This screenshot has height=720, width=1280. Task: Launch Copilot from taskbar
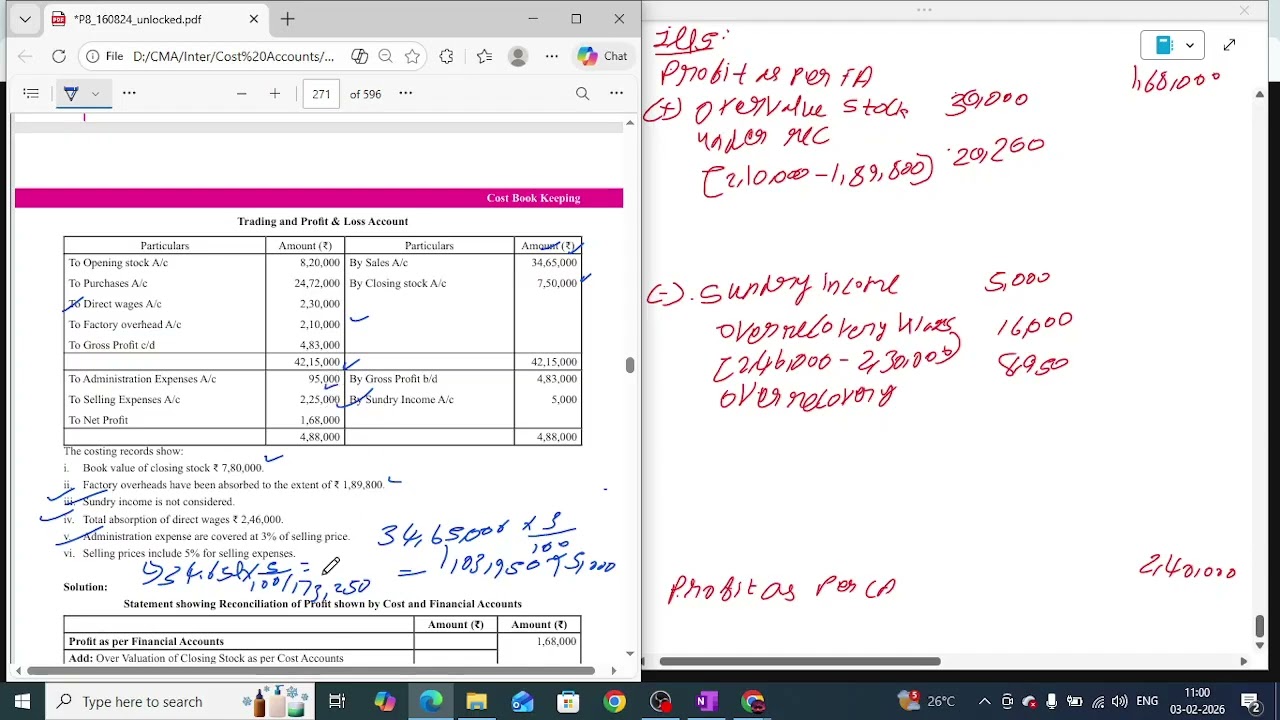385,701
